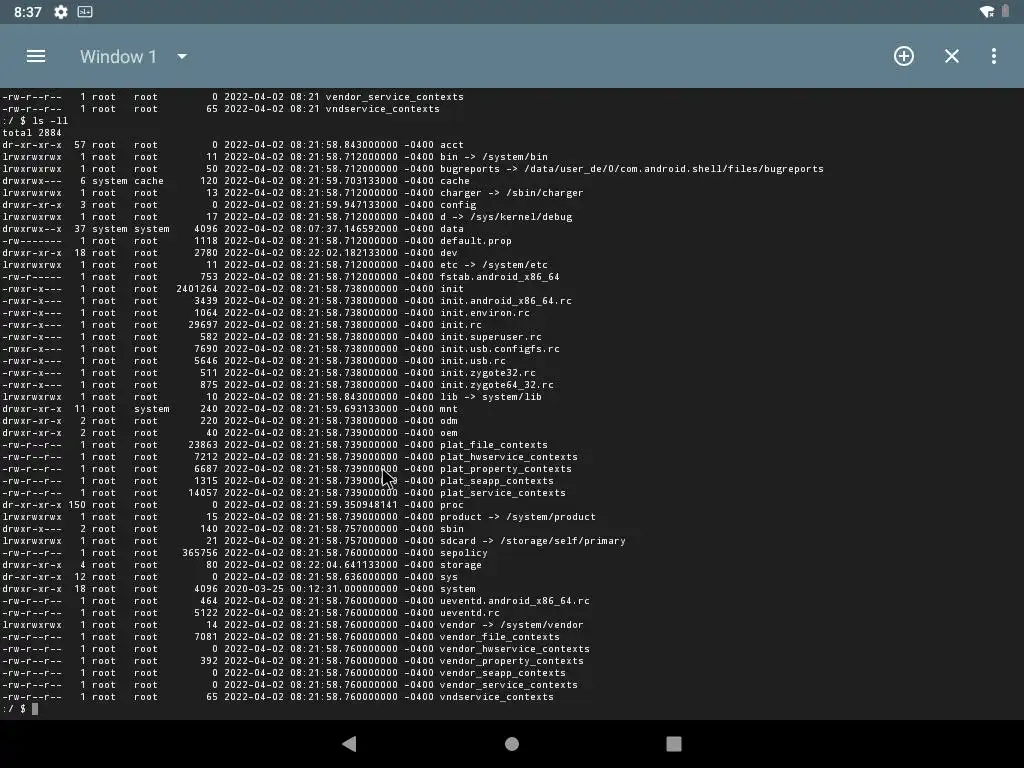This screenshot has height=768, width=1024.
Task: Click the 'proc' directory name
Action: pyautogui.click(x=451, y=505)
